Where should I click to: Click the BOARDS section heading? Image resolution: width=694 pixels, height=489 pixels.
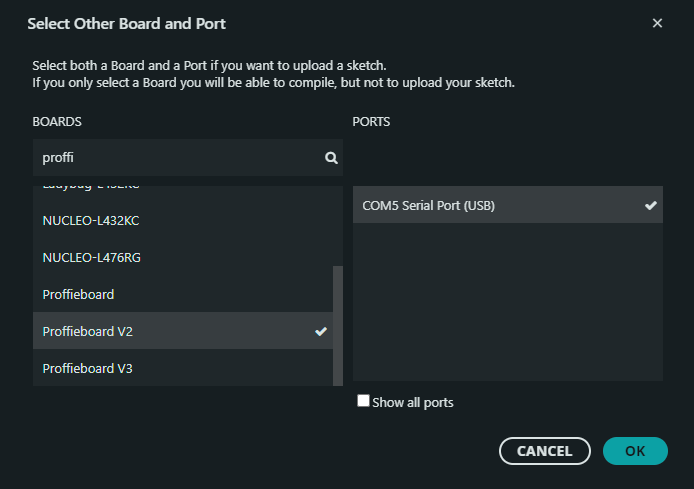pyautogui.click(x=57, y=121)
